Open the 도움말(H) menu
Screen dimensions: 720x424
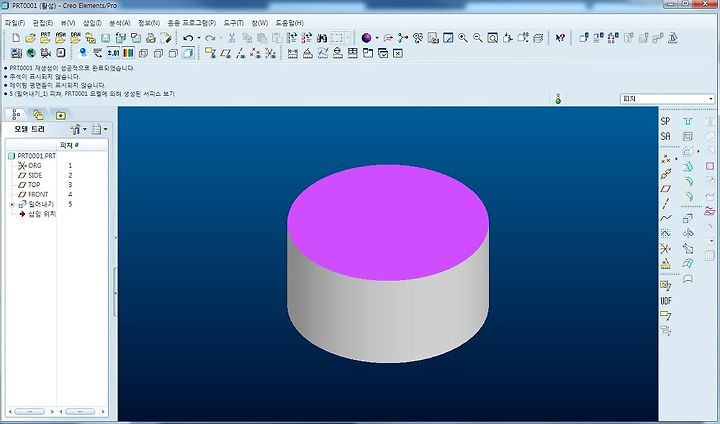click(290, 23)
